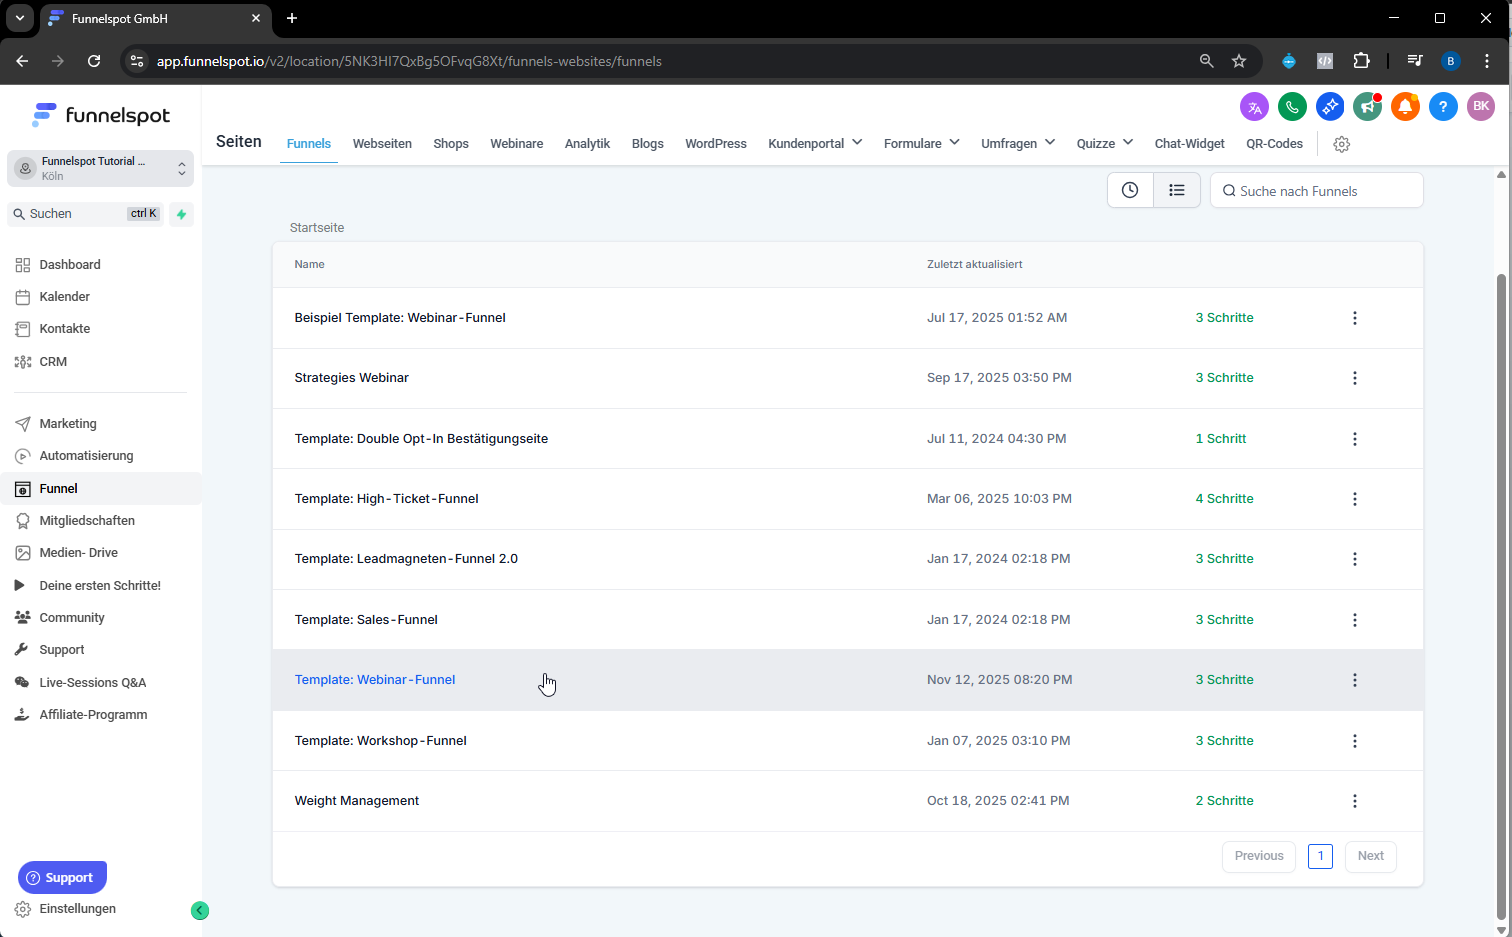The image size is (1512, 937).
Task: Open the Strategies Webinar funnel
Action: pyautogui.click(x=352, y=378)
